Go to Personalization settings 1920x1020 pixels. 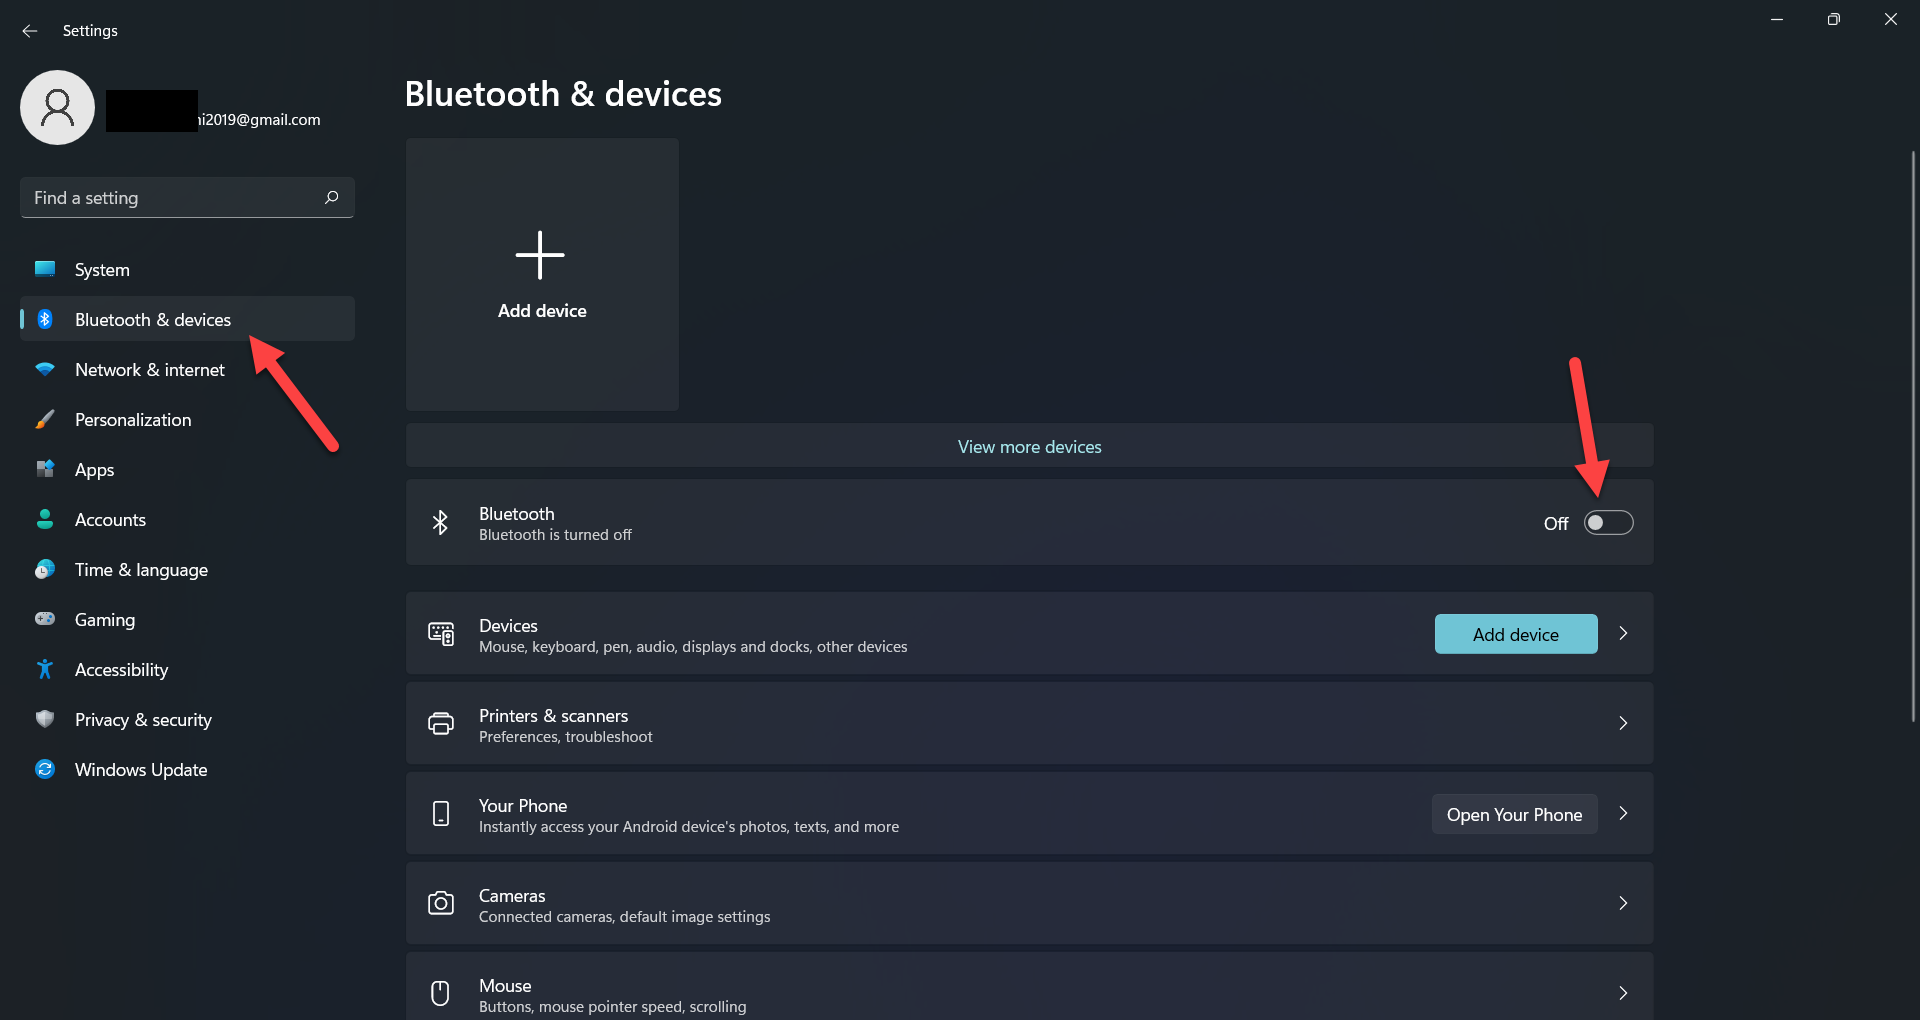pyautogui.click(x=133, y=420)
